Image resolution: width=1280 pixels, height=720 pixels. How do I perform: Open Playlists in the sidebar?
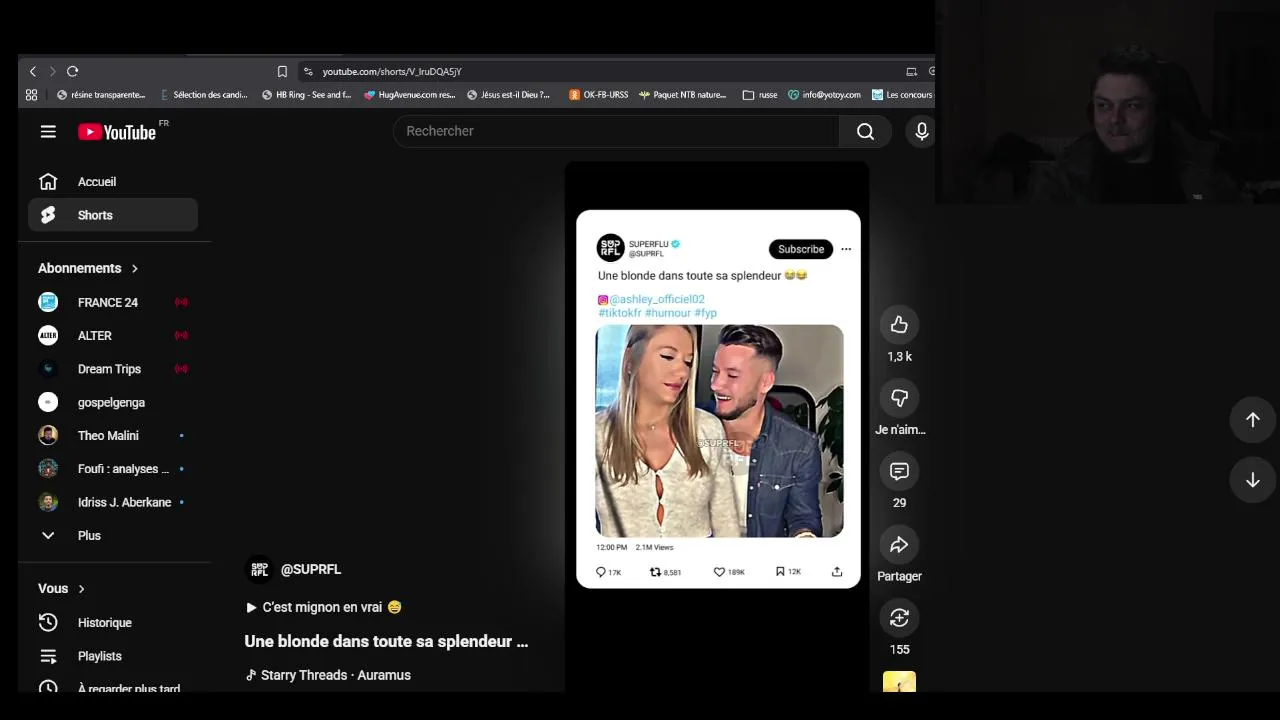[113, 656]
